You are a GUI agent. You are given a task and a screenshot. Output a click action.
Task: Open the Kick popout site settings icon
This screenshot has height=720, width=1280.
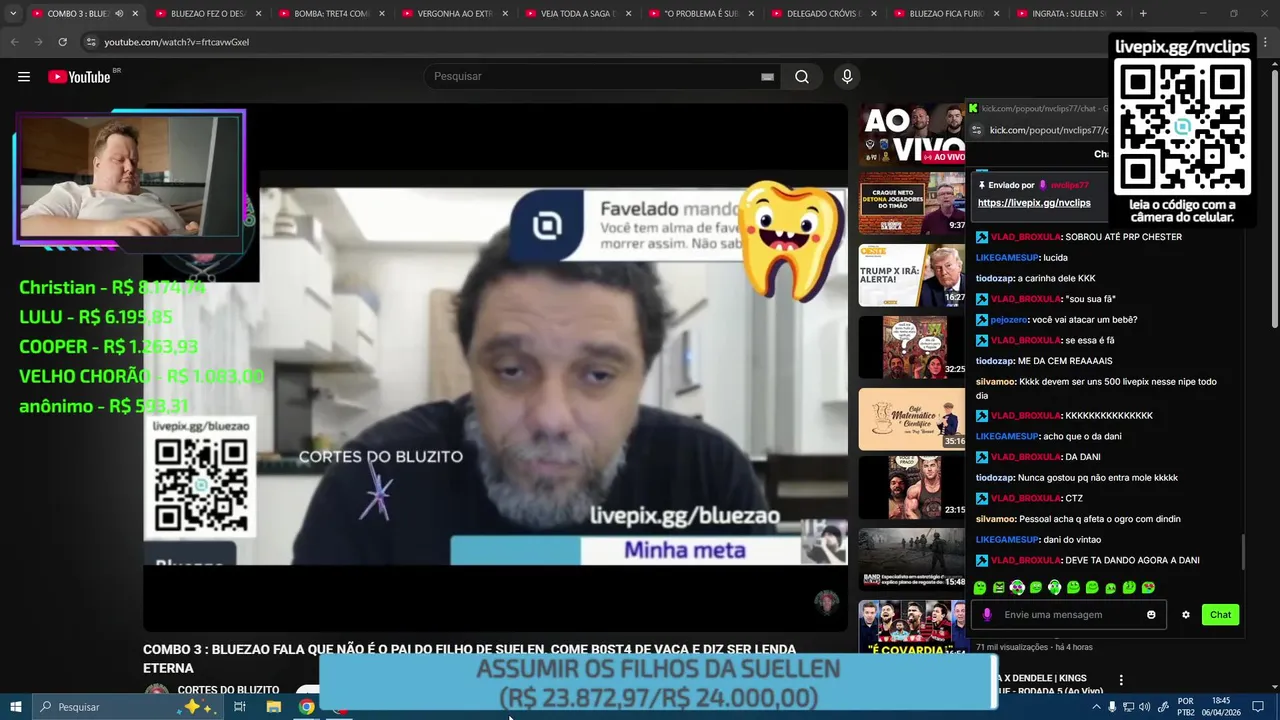(x=977, y=130)
